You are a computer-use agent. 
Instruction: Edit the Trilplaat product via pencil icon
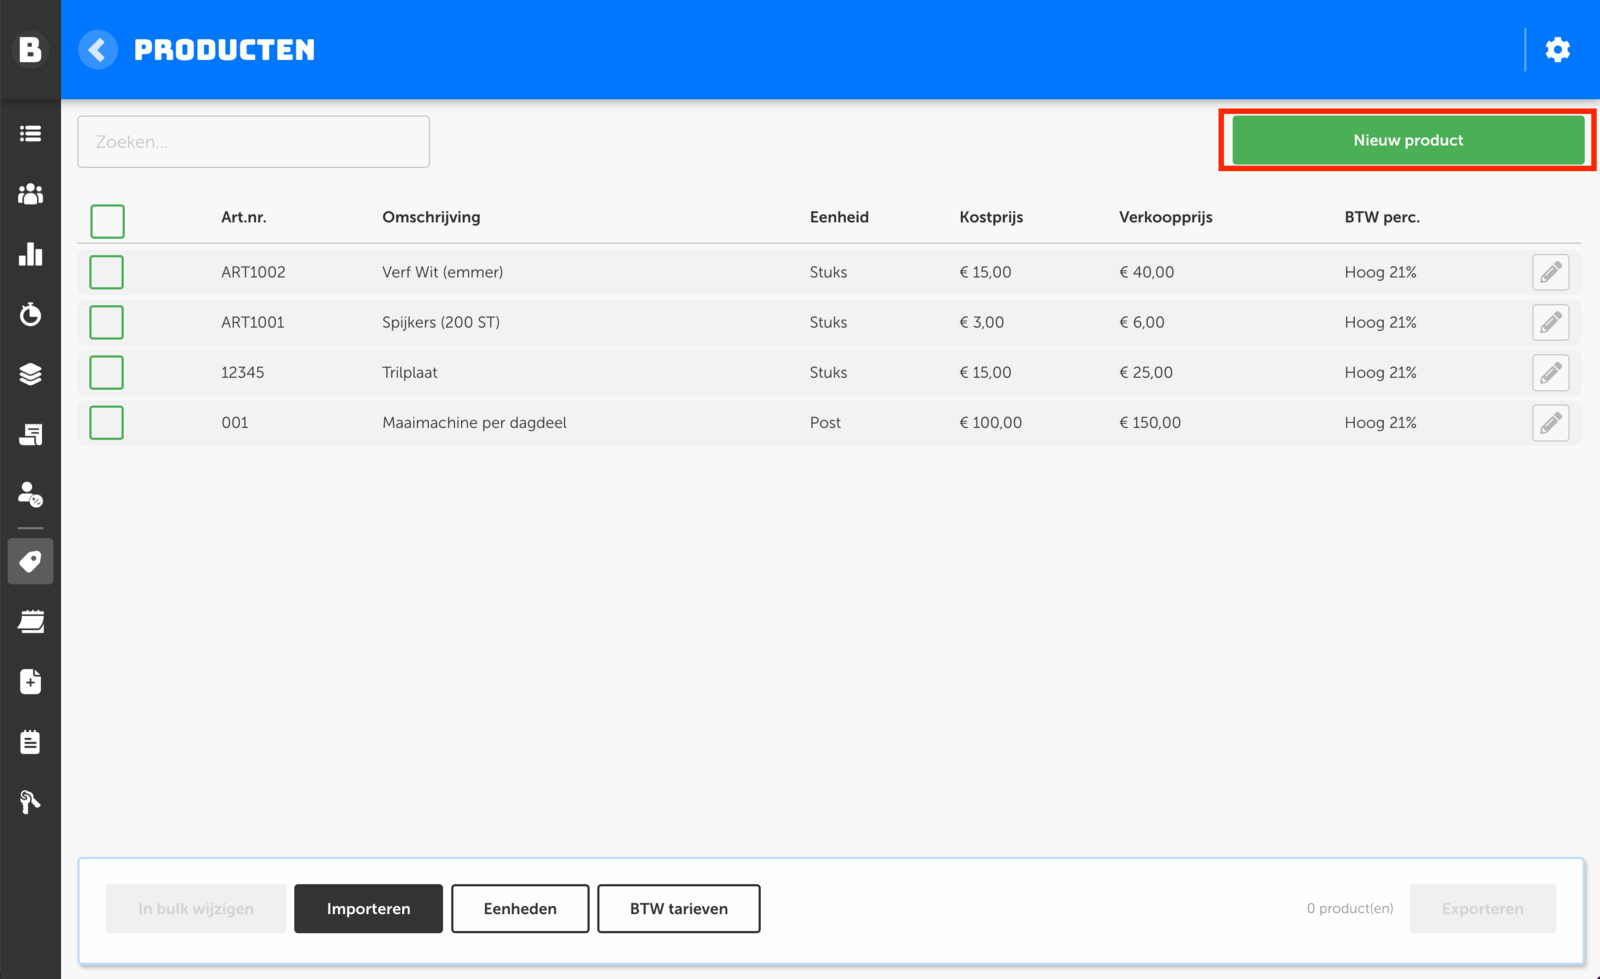(x=1550, y=373)
